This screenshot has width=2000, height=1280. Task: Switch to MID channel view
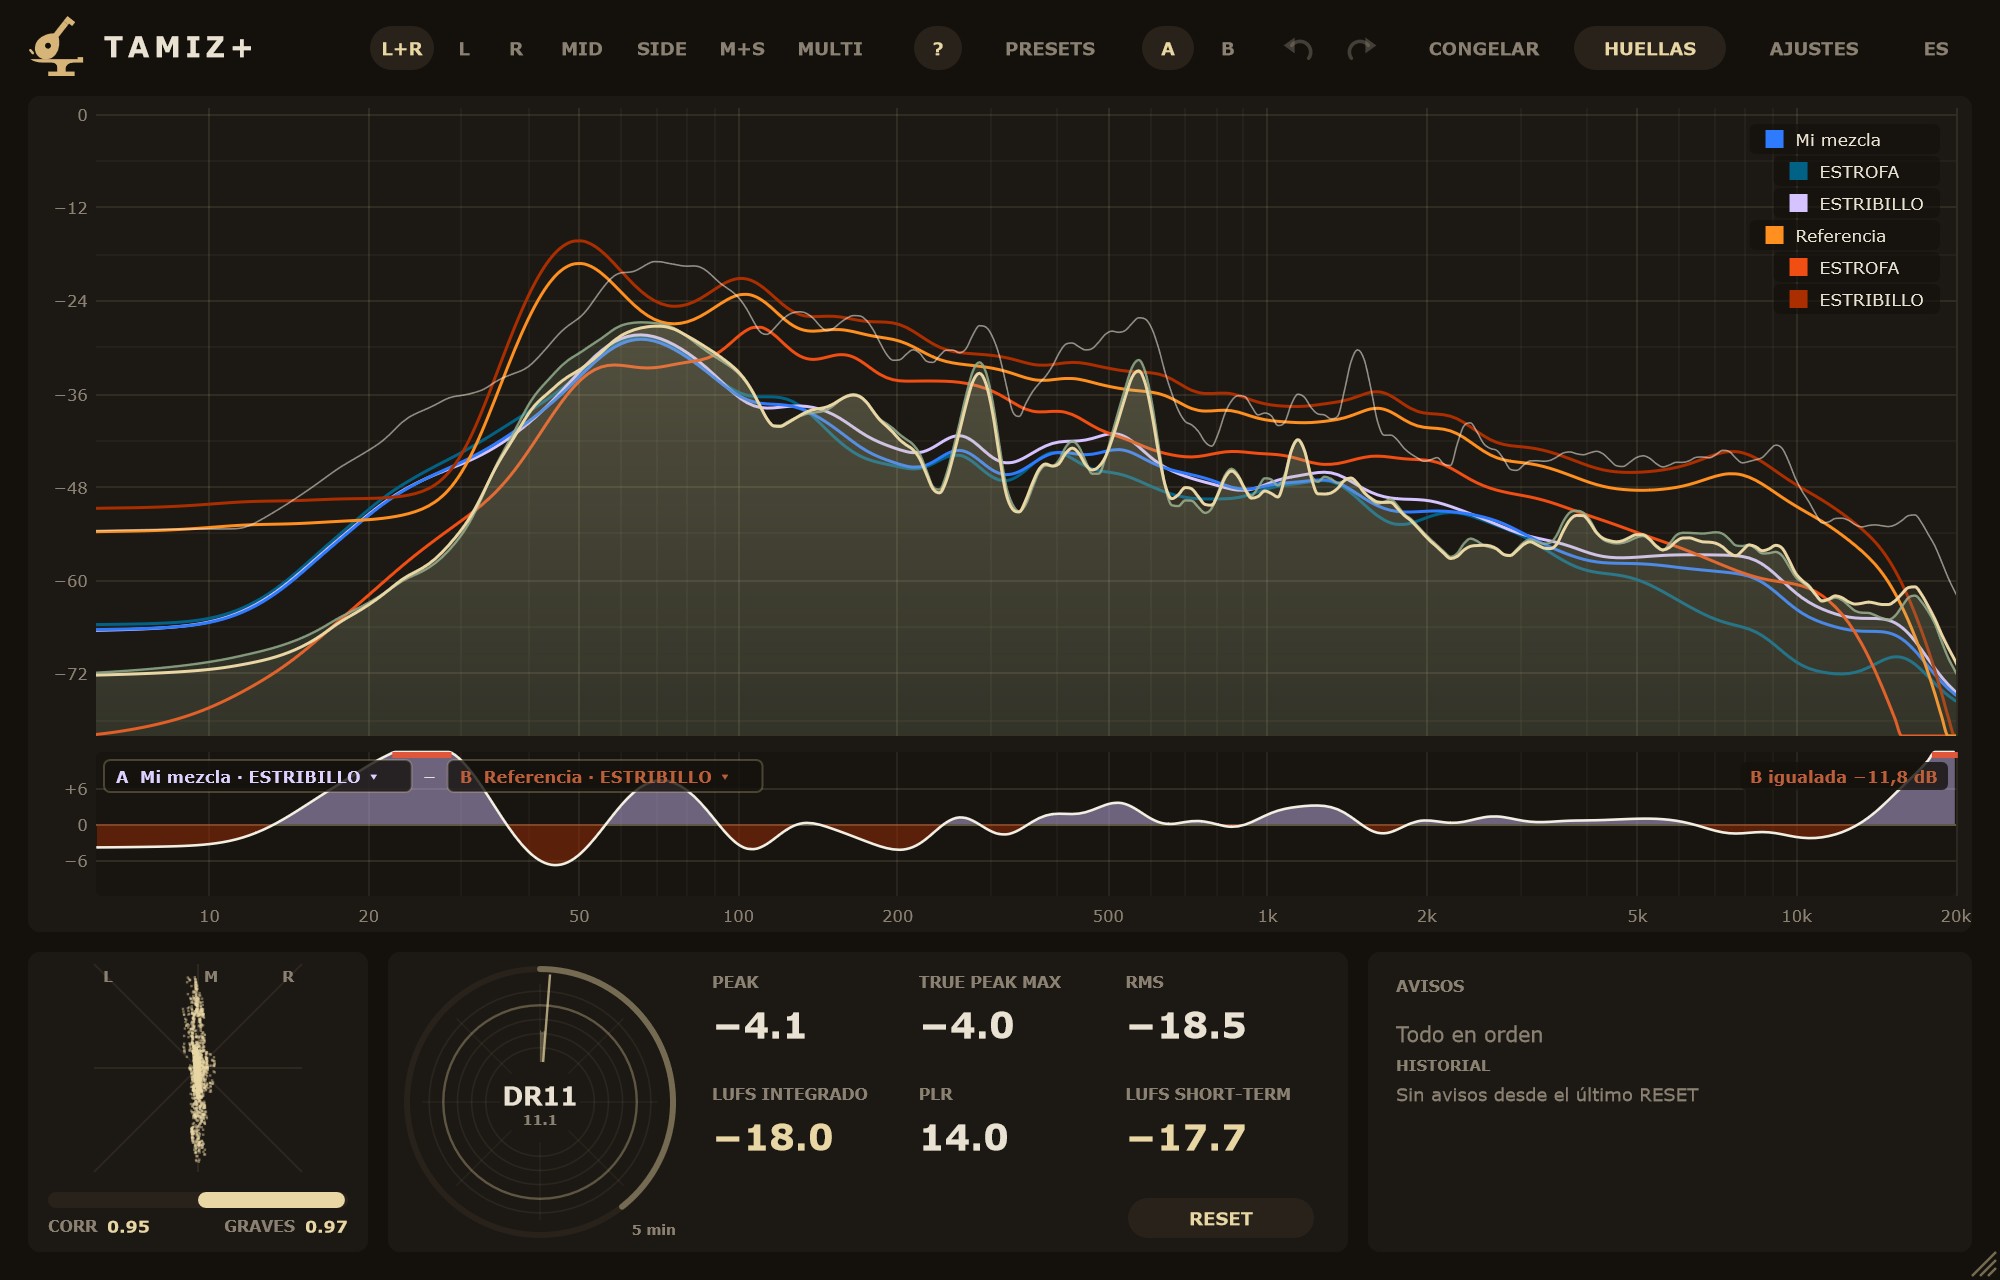pyautogui.click(x=582, y=48)
